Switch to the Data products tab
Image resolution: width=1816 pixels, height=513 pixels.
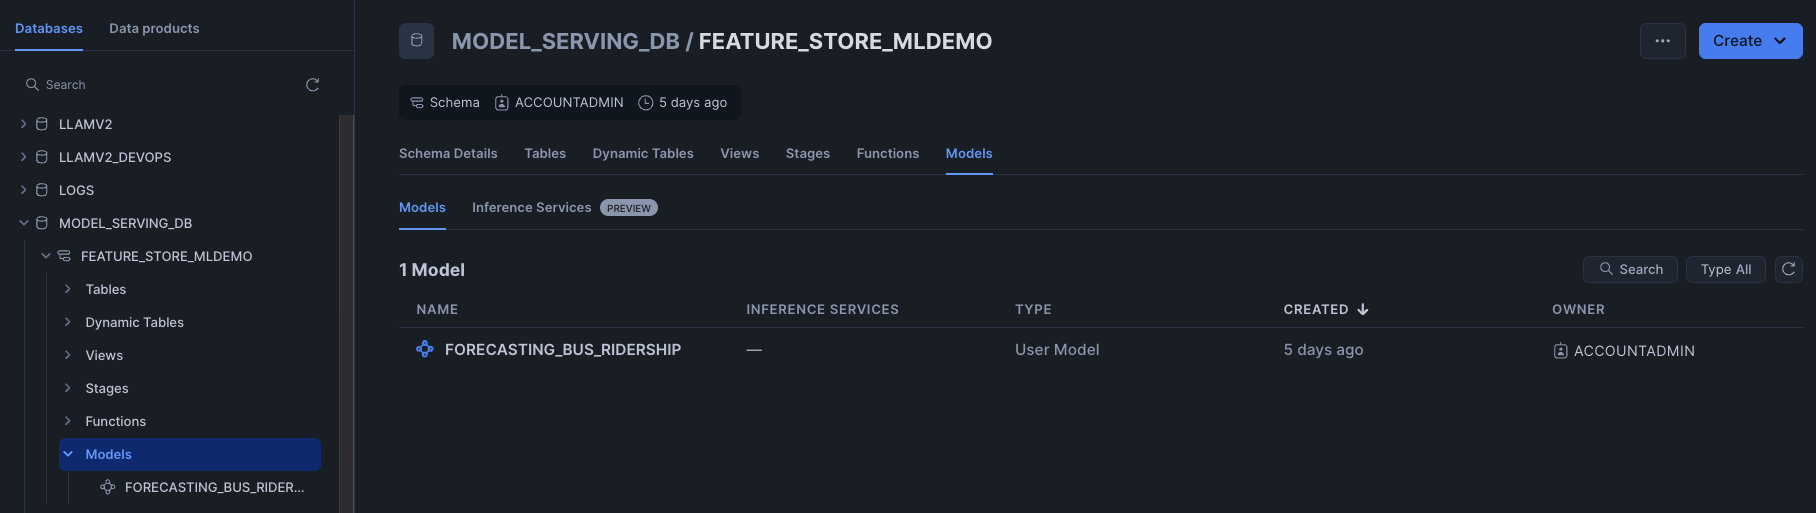click(154, 28)
